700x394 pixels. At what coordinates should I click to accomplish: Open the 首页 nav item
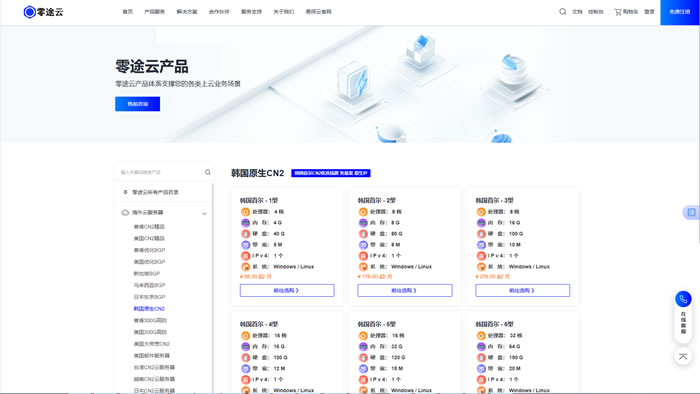click(x=128, y=12)
